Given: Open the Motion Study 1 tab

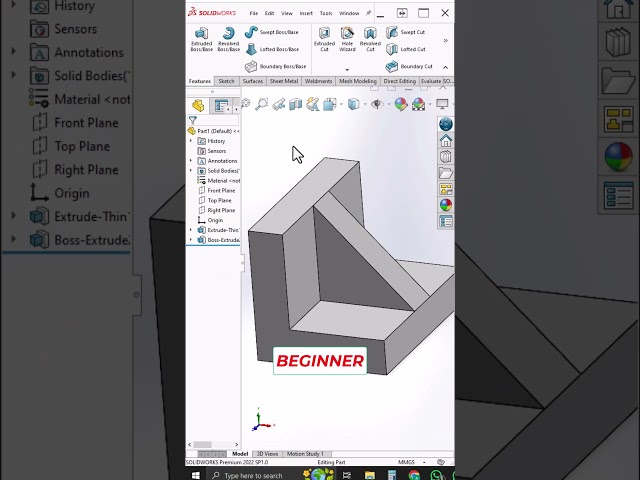Looking at the screenshot, I should click(x=305, y=454).
